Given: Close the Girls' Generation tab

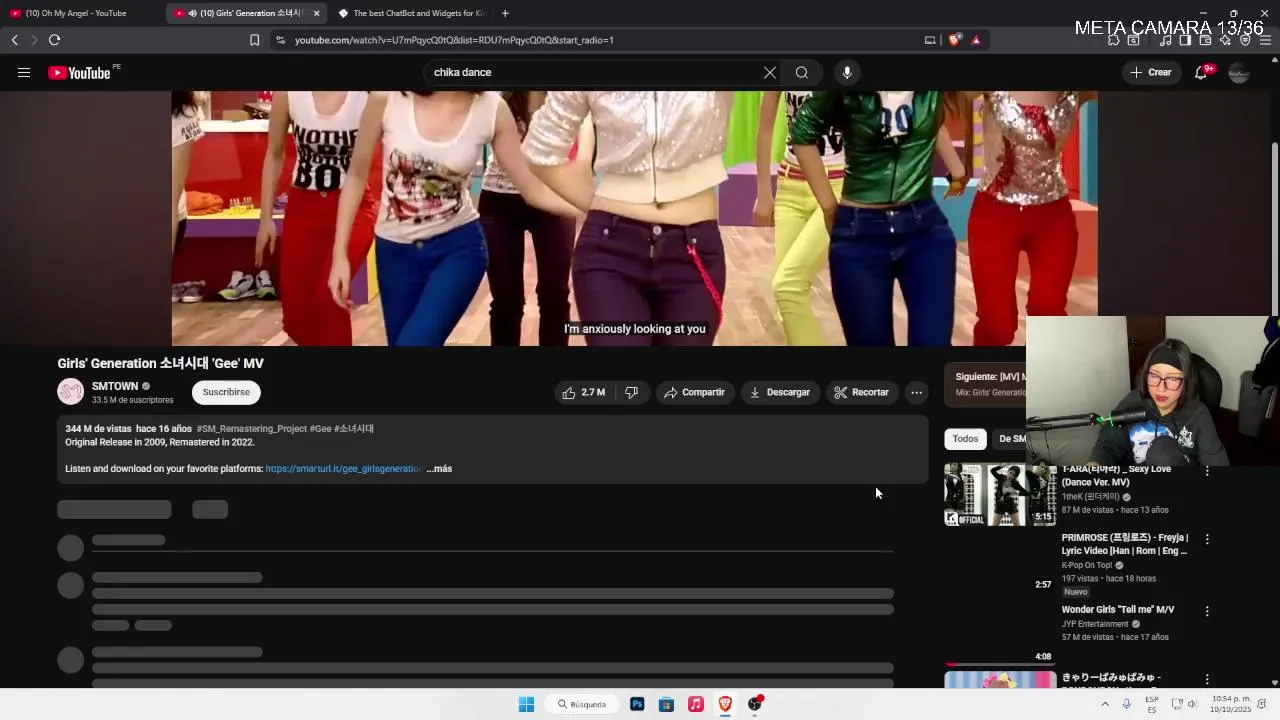Looking at the screenshot, I should [316, 13].
